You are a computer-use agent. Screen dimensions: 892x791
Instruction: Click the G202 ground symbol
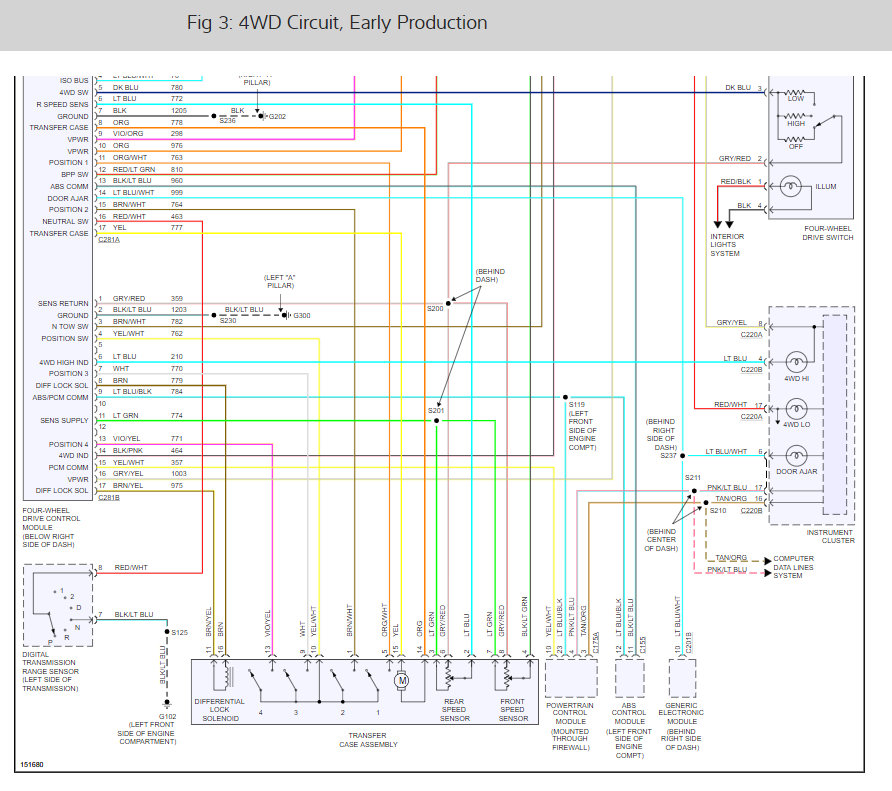[x=263, y=116]
